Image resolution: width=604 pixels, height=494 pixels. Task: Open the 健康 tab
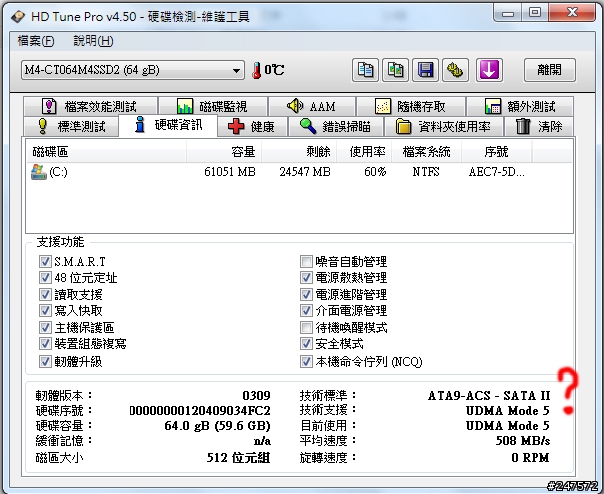[x=252, y=126]
